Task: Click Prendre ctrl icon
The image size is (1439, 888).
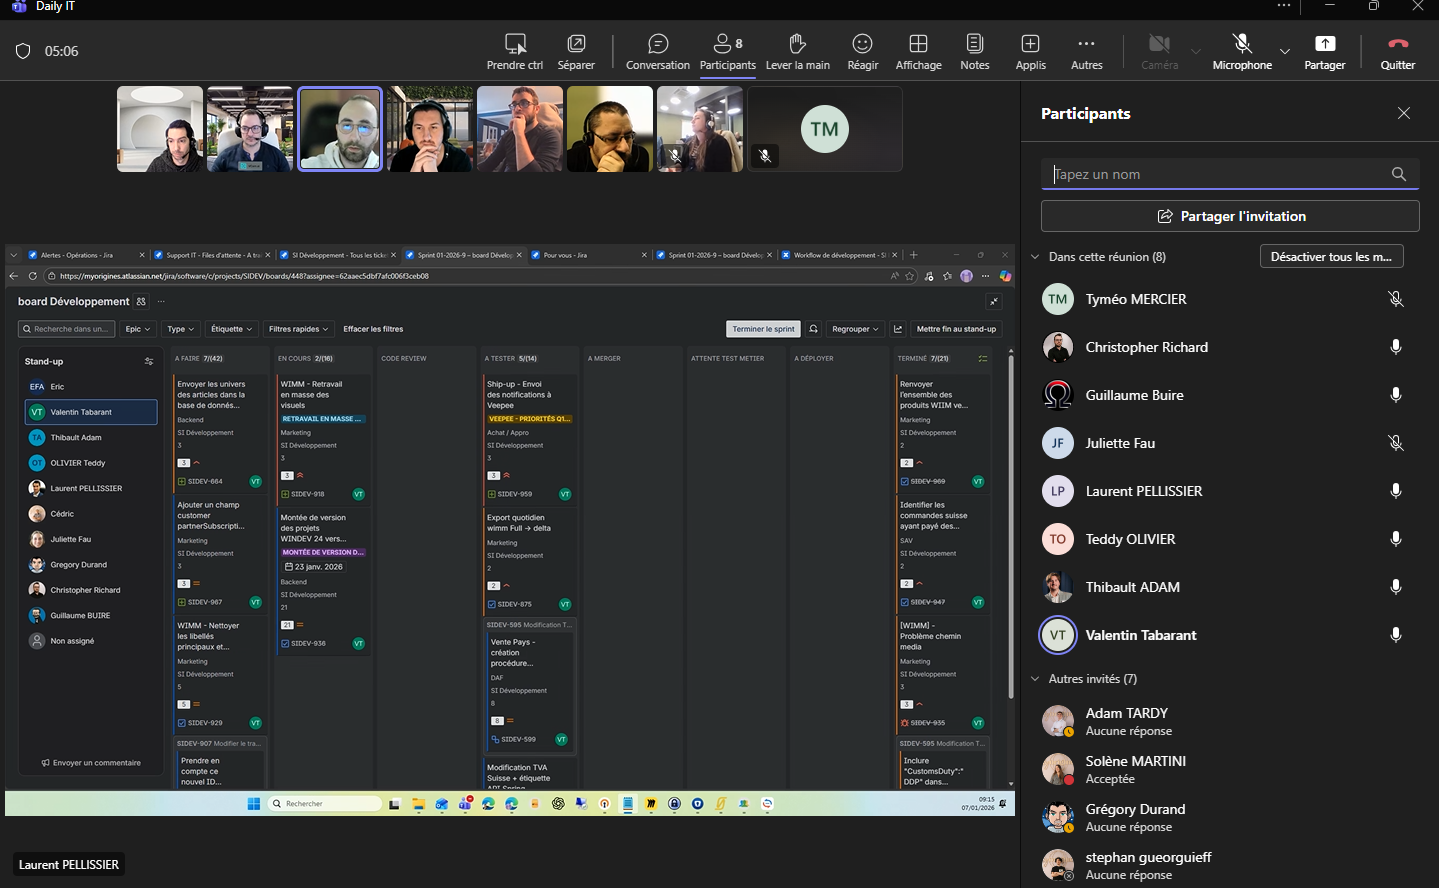Action: click(515, 44)
